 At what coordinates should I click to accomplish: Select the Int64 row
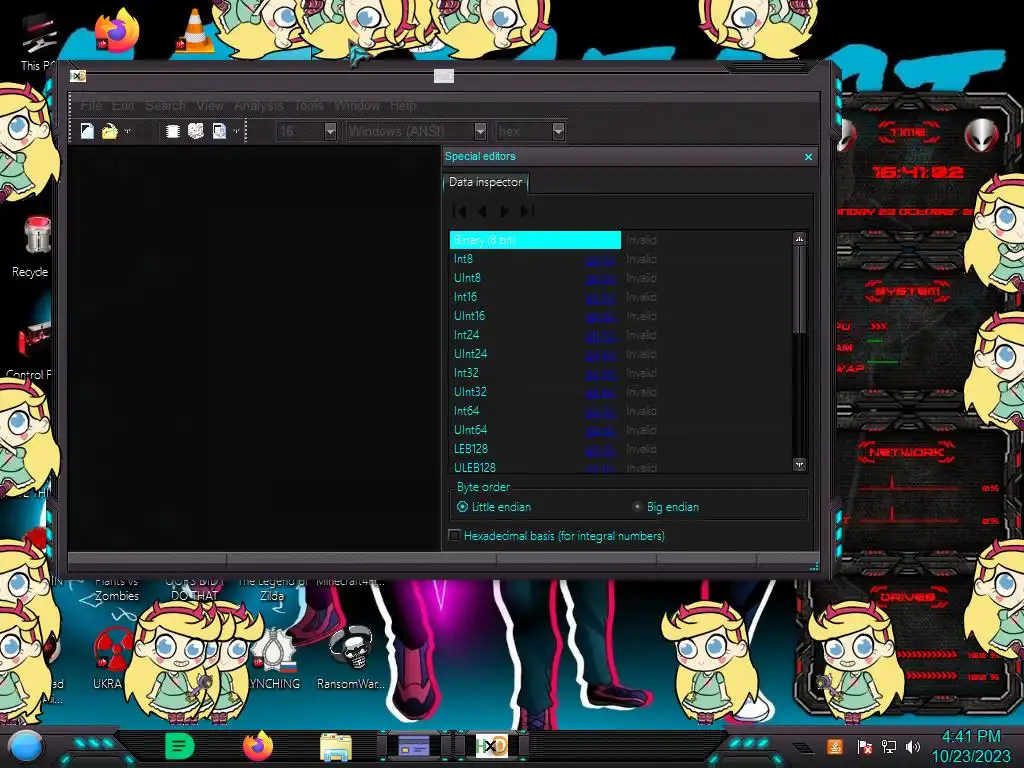coord(620,411)
